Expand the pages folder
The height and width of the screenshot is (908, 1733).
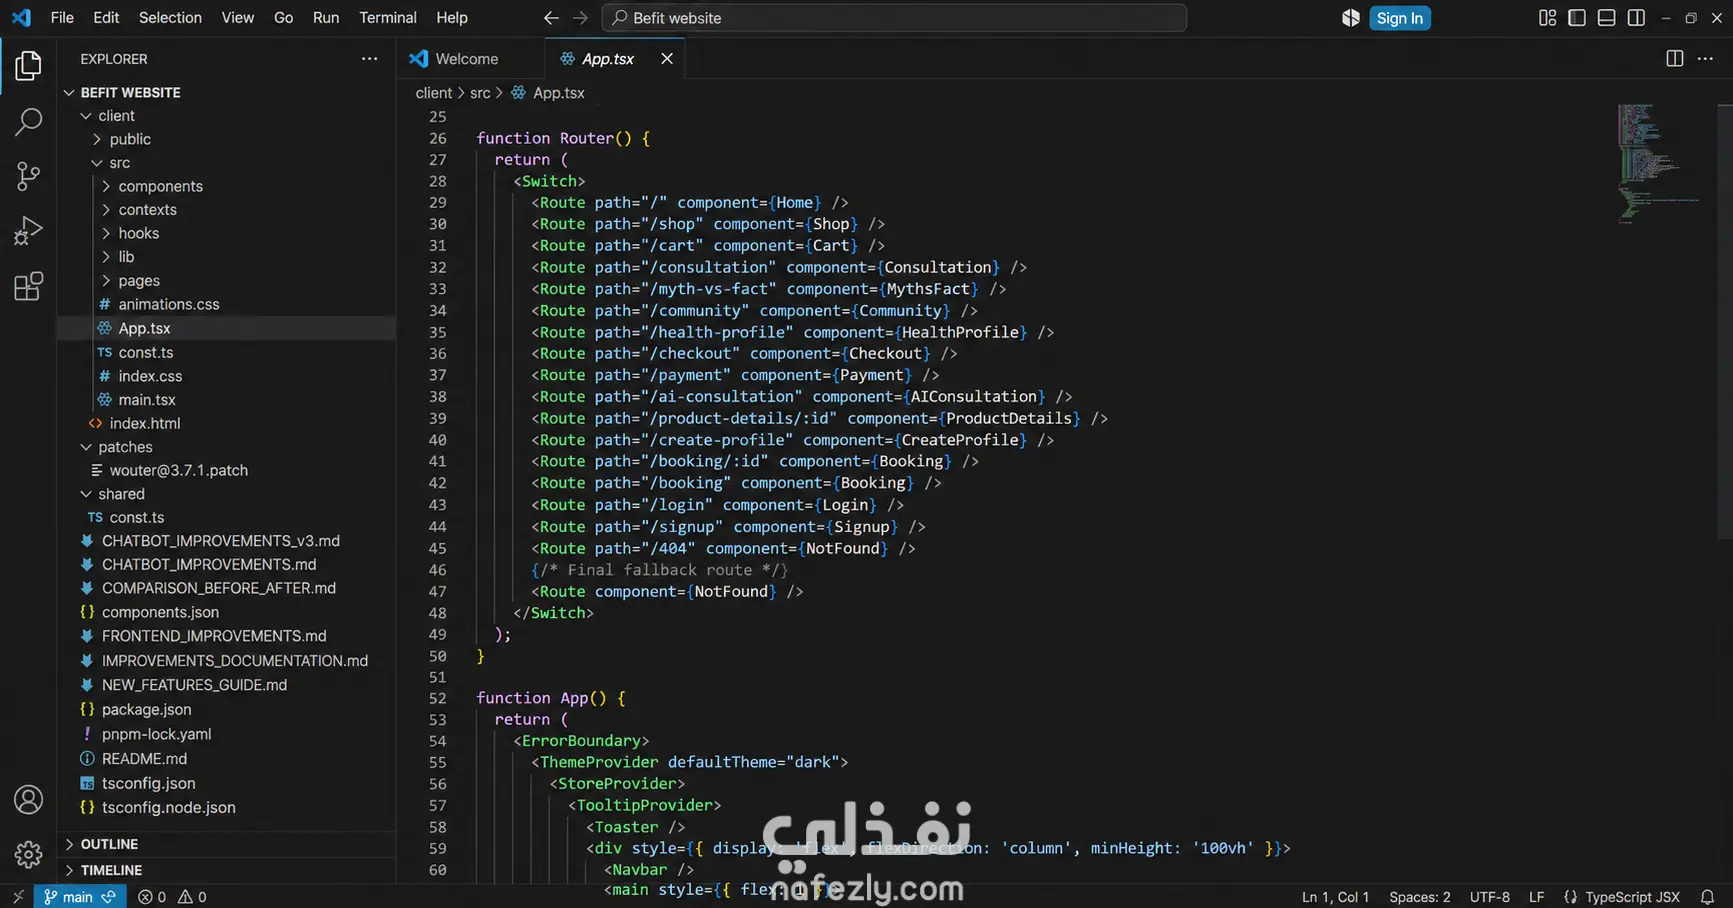point(139,281)
